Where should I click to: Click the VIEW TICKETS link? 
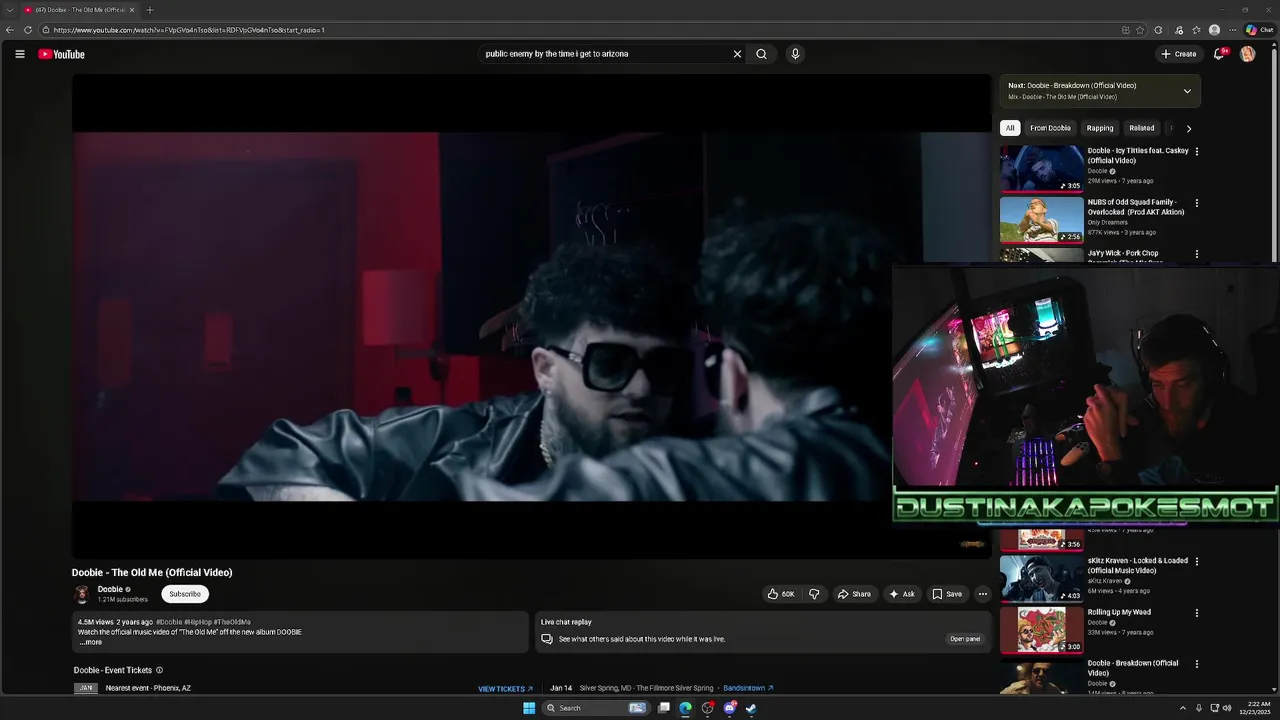point(505,689)
